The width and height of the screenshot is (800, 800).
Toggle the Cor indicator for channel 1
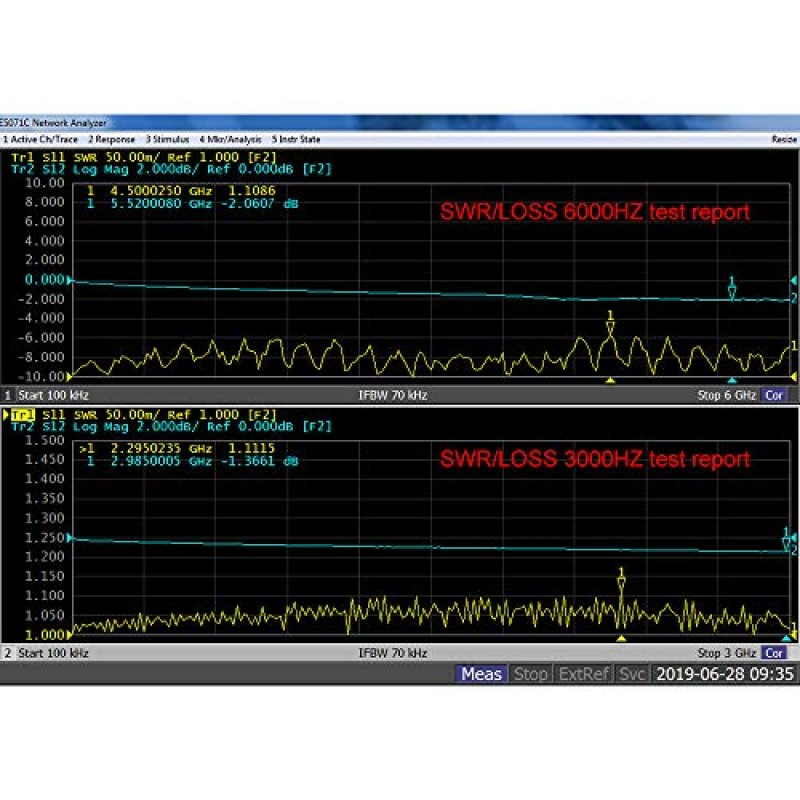pos(774,395)
